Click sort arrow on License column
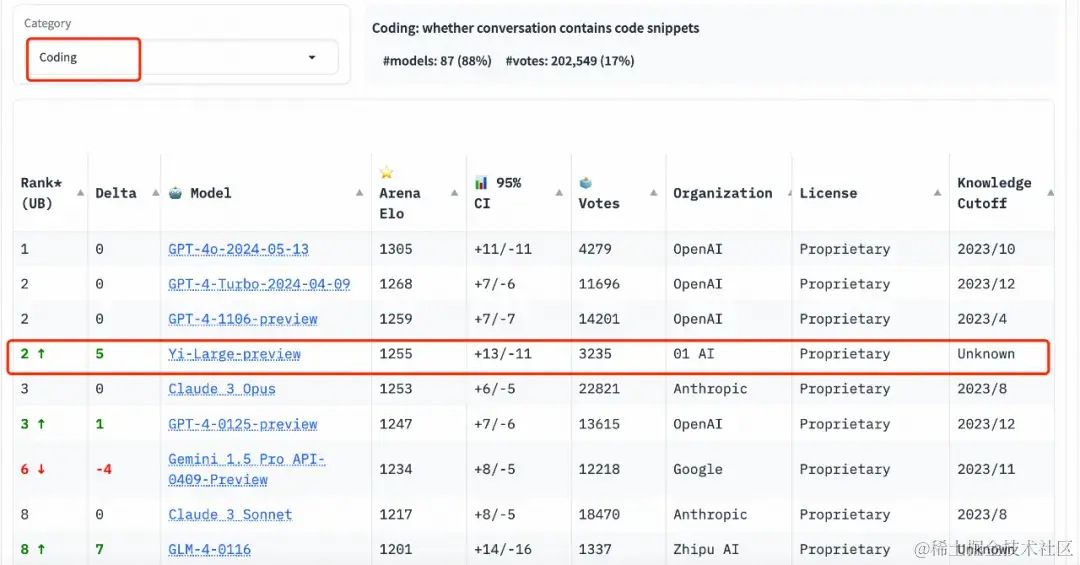The image size is (1080, 565). pyautogui.click(x=937, y=193)
